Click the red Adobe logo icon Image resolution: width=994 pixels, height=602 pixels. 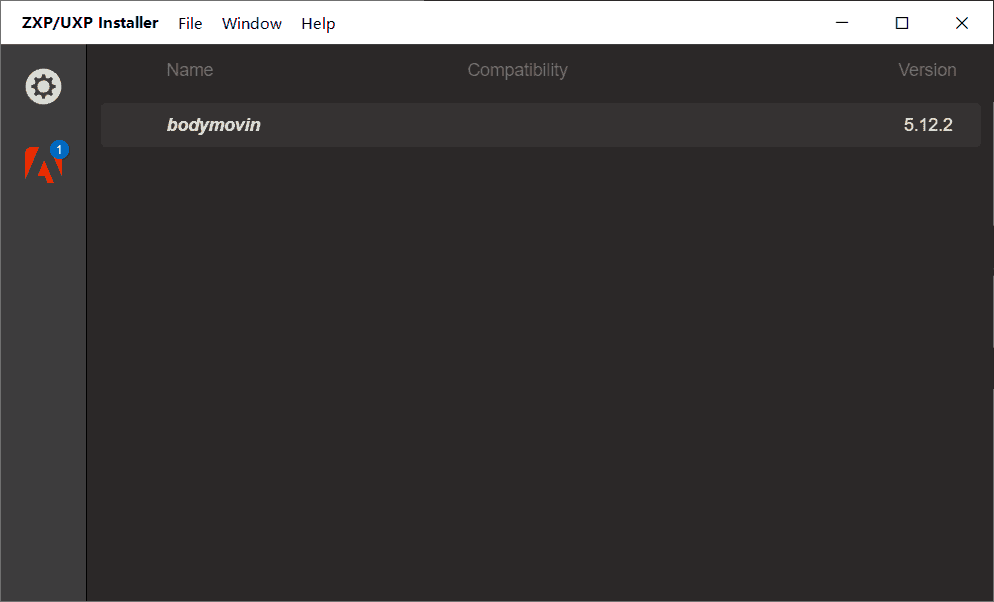coord(42,164)
